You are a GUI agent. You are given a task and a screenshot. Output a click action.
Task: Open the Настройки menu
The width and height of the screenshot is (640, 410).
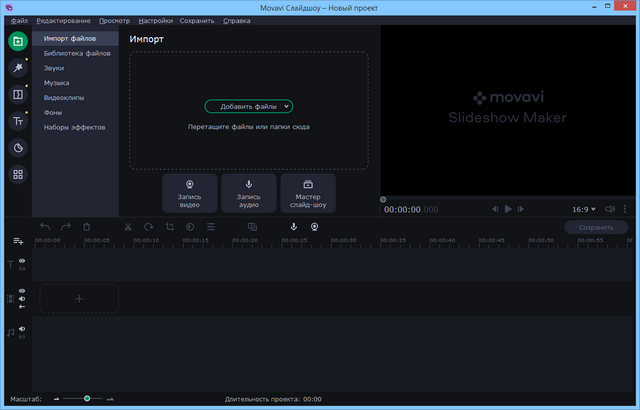click(x=154, y=20)
